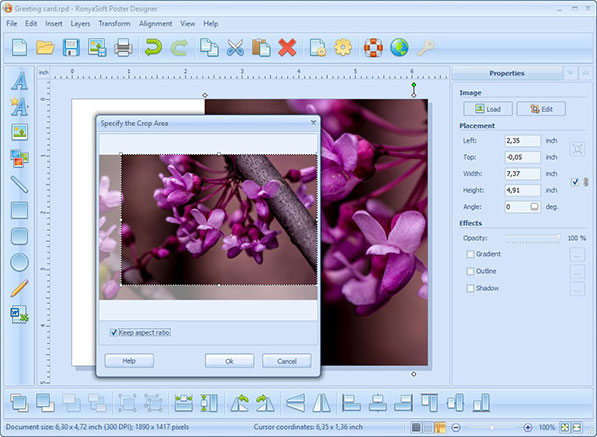Undo last action with green arrow
This screenshot has width=597, height=437.
153,48
